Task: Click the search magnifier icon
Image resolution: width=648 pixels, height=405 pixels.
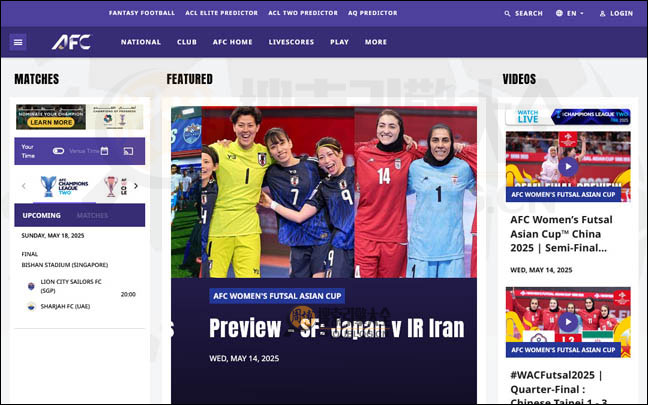Action: coord(507,14)
